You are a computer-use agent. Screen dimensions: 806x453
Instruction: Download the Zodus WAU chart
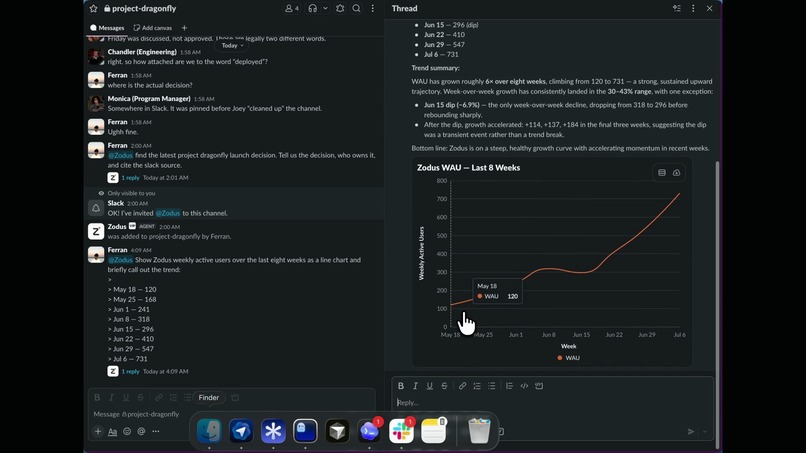[x=676, y=173]
